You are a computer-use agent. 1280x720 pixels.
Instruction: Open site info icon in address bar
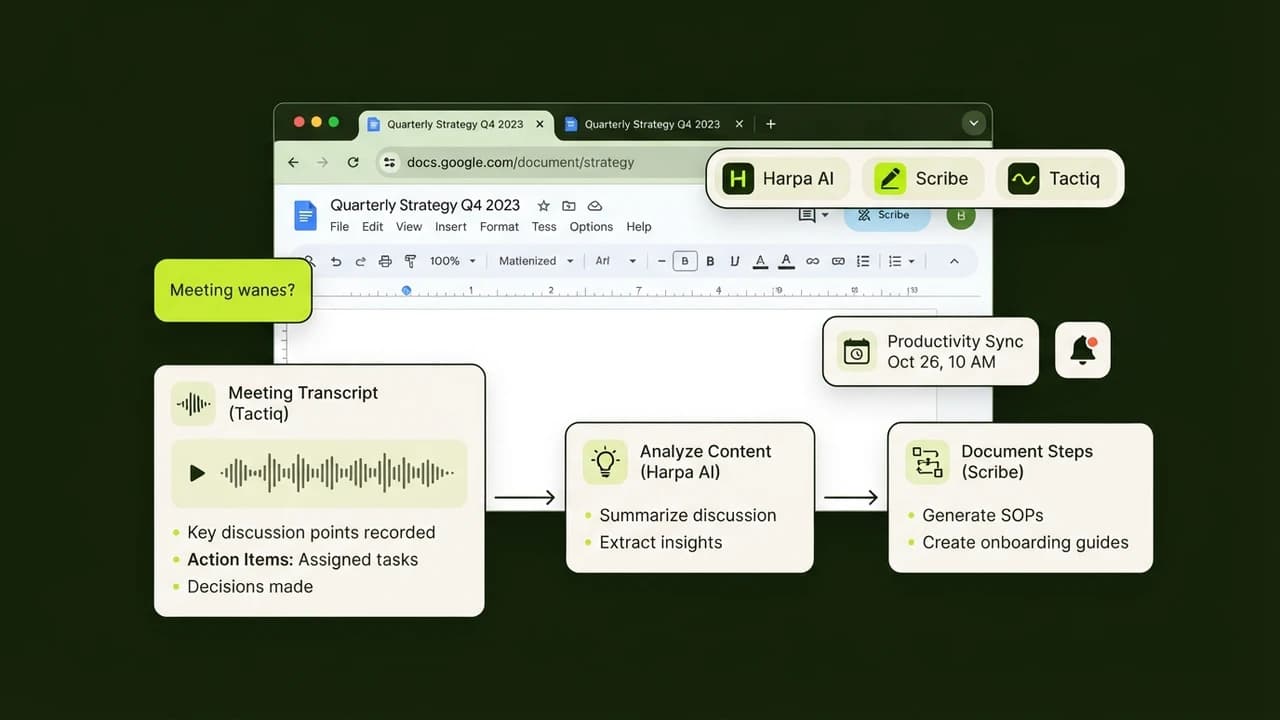coord(390,162)
